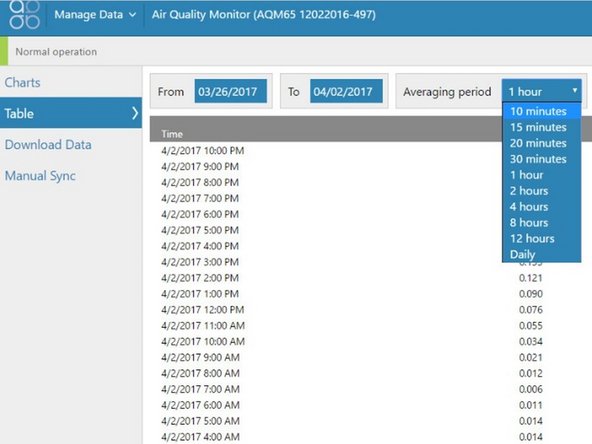
Task: Click row 4/2/2017 6:00 PM
Action: tap(200, 214)
